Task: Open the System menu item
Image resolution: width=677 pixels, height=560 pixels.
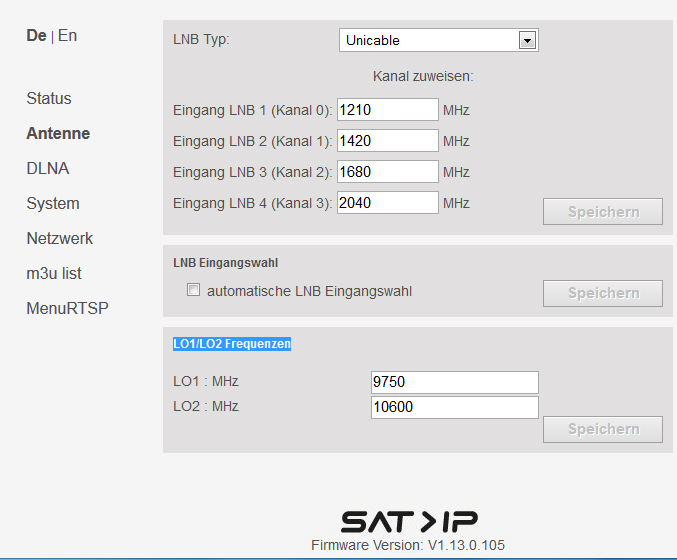Action: click(x=53, y=204)
